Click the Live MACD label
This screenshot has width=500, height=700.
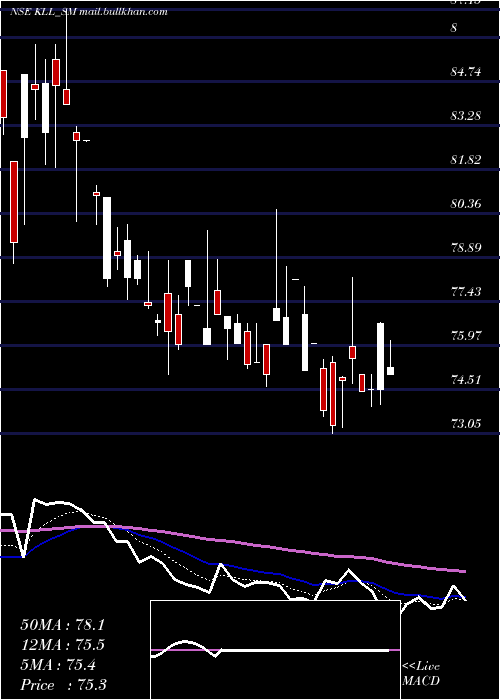(x=421, y=674)
